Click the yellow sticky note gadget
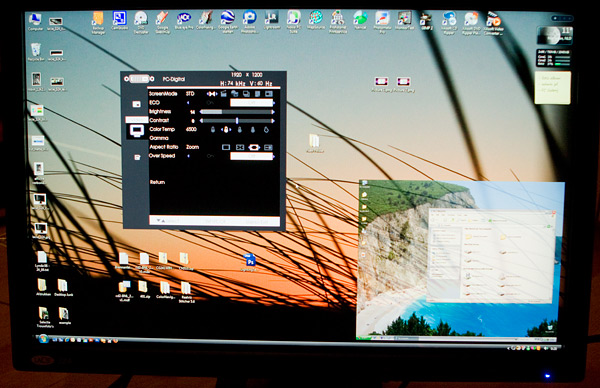Viewport: 600px width, 388px height. (x=553, y=88)
